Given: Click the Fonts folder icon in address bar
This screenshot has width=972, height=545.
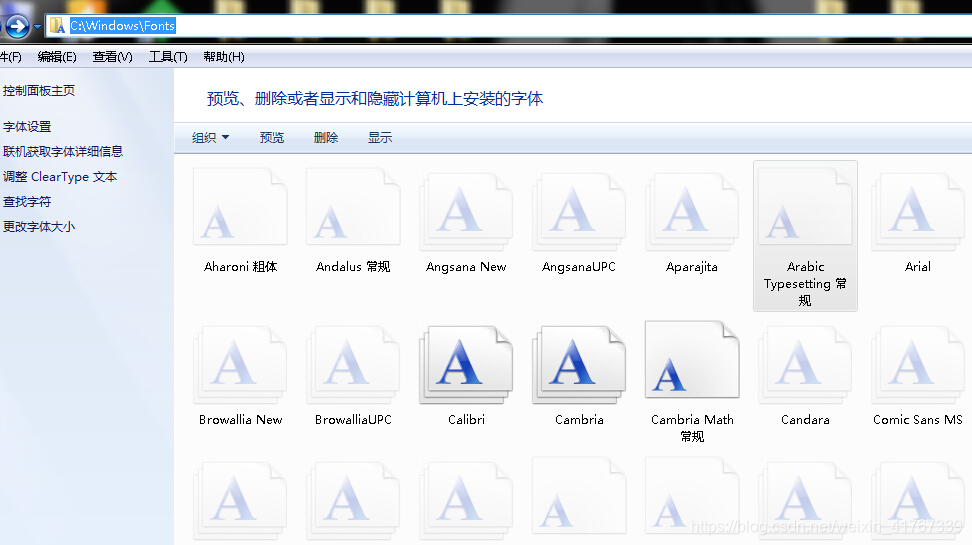Looking at the screenshot, I should pyautogui.click(x=58, y=25).
